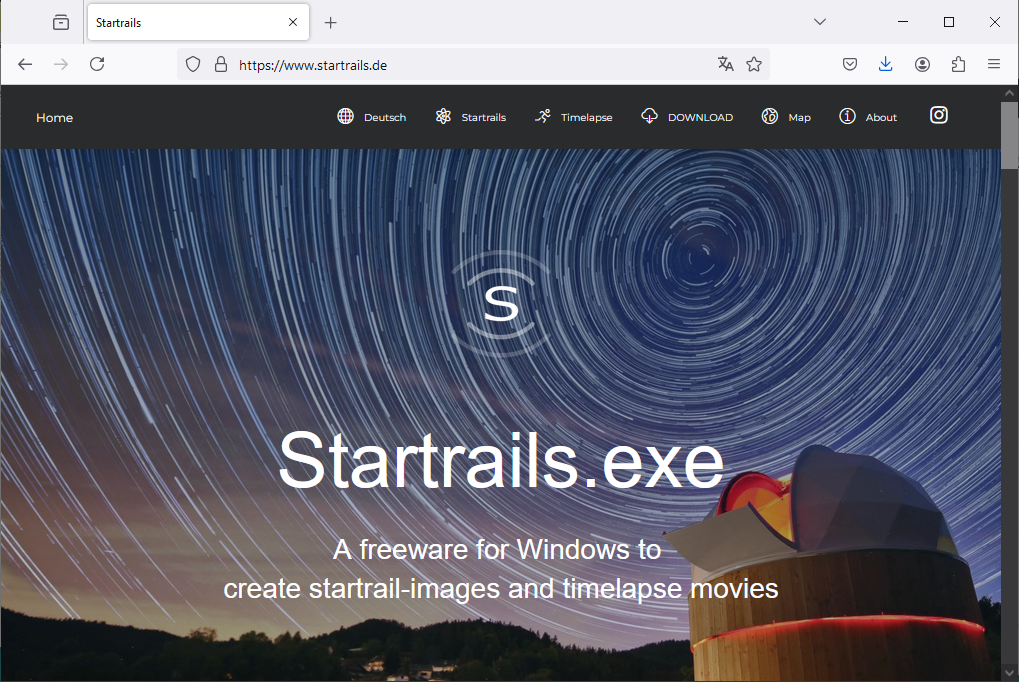Click 'A freeware for Windows to' text
1019x682 pixels.
pos(497,550)
